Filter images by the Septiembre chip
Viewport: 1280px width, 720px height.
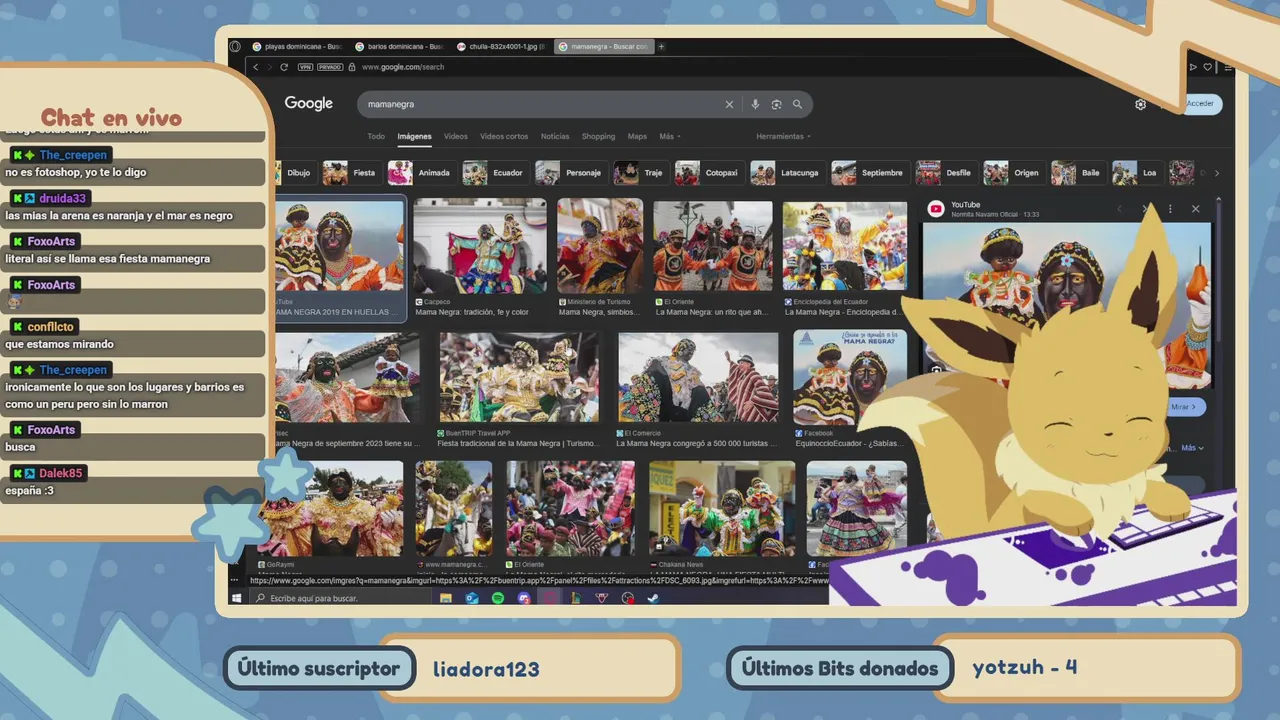pyautogui.click(x=870, y=173)
